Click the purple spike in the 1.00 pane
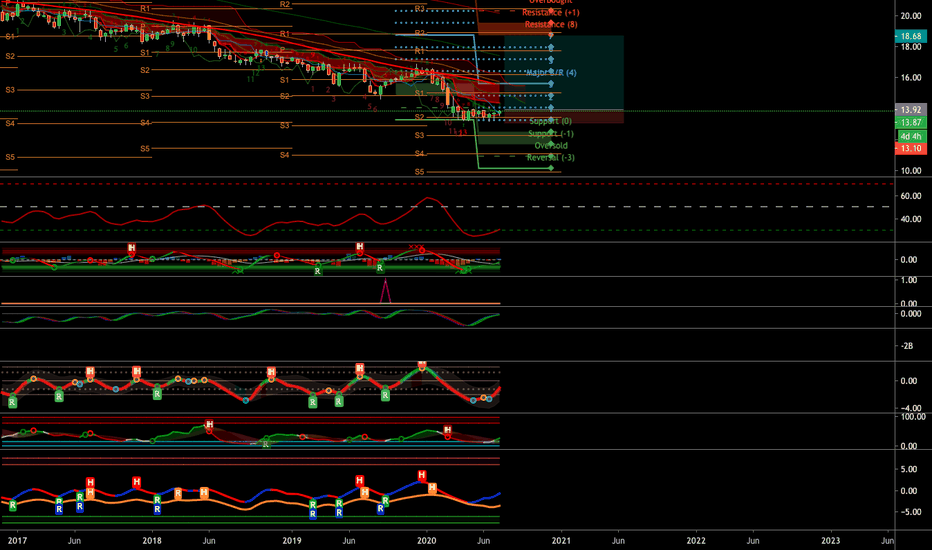This screenshot has width=932, height=550. coord(386,291)
